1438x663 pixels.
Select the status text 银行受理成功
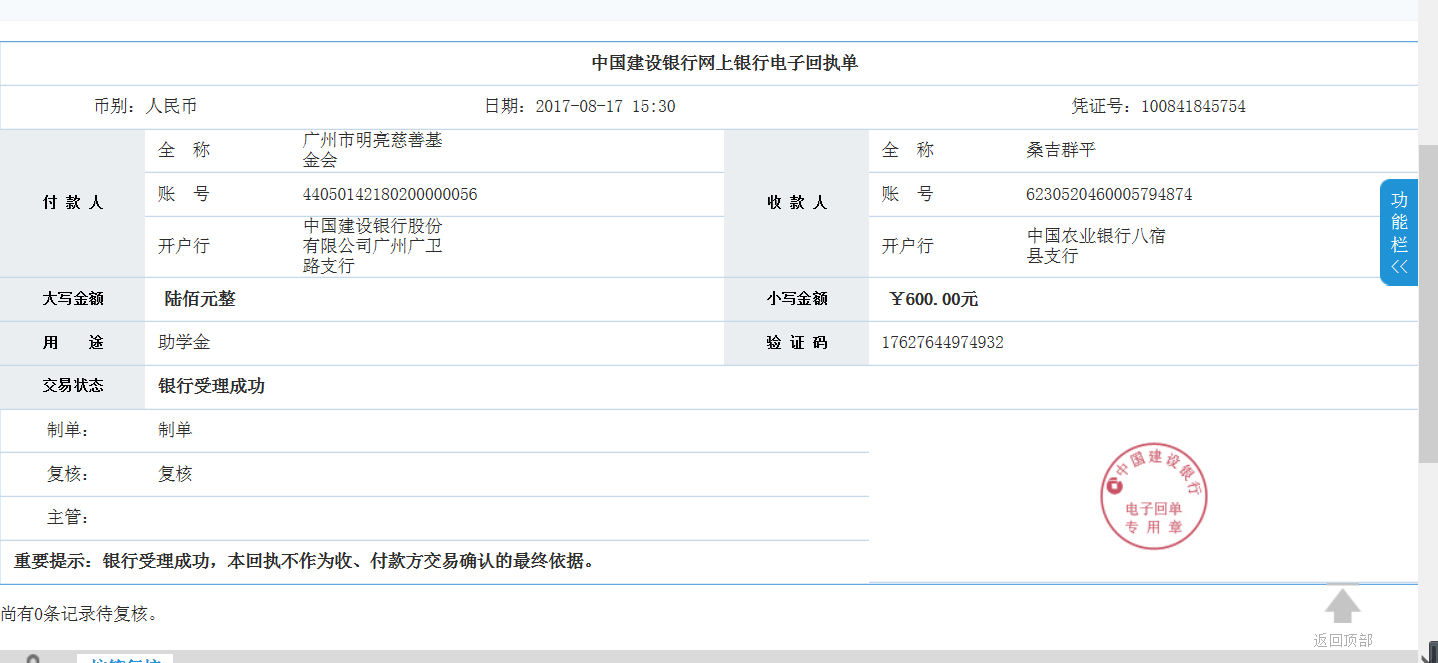coord(211,386)
